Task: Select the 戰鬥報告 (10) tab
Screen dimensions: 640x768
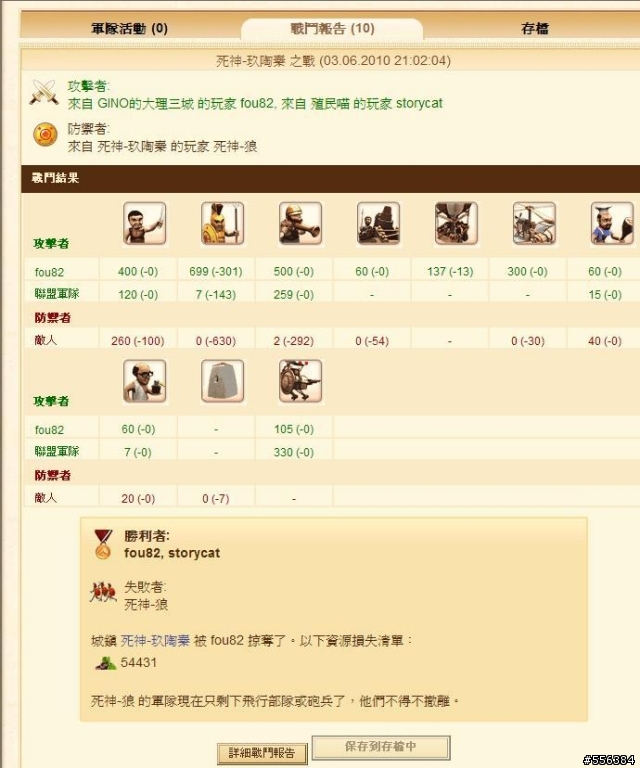Action: pos(332,28)
